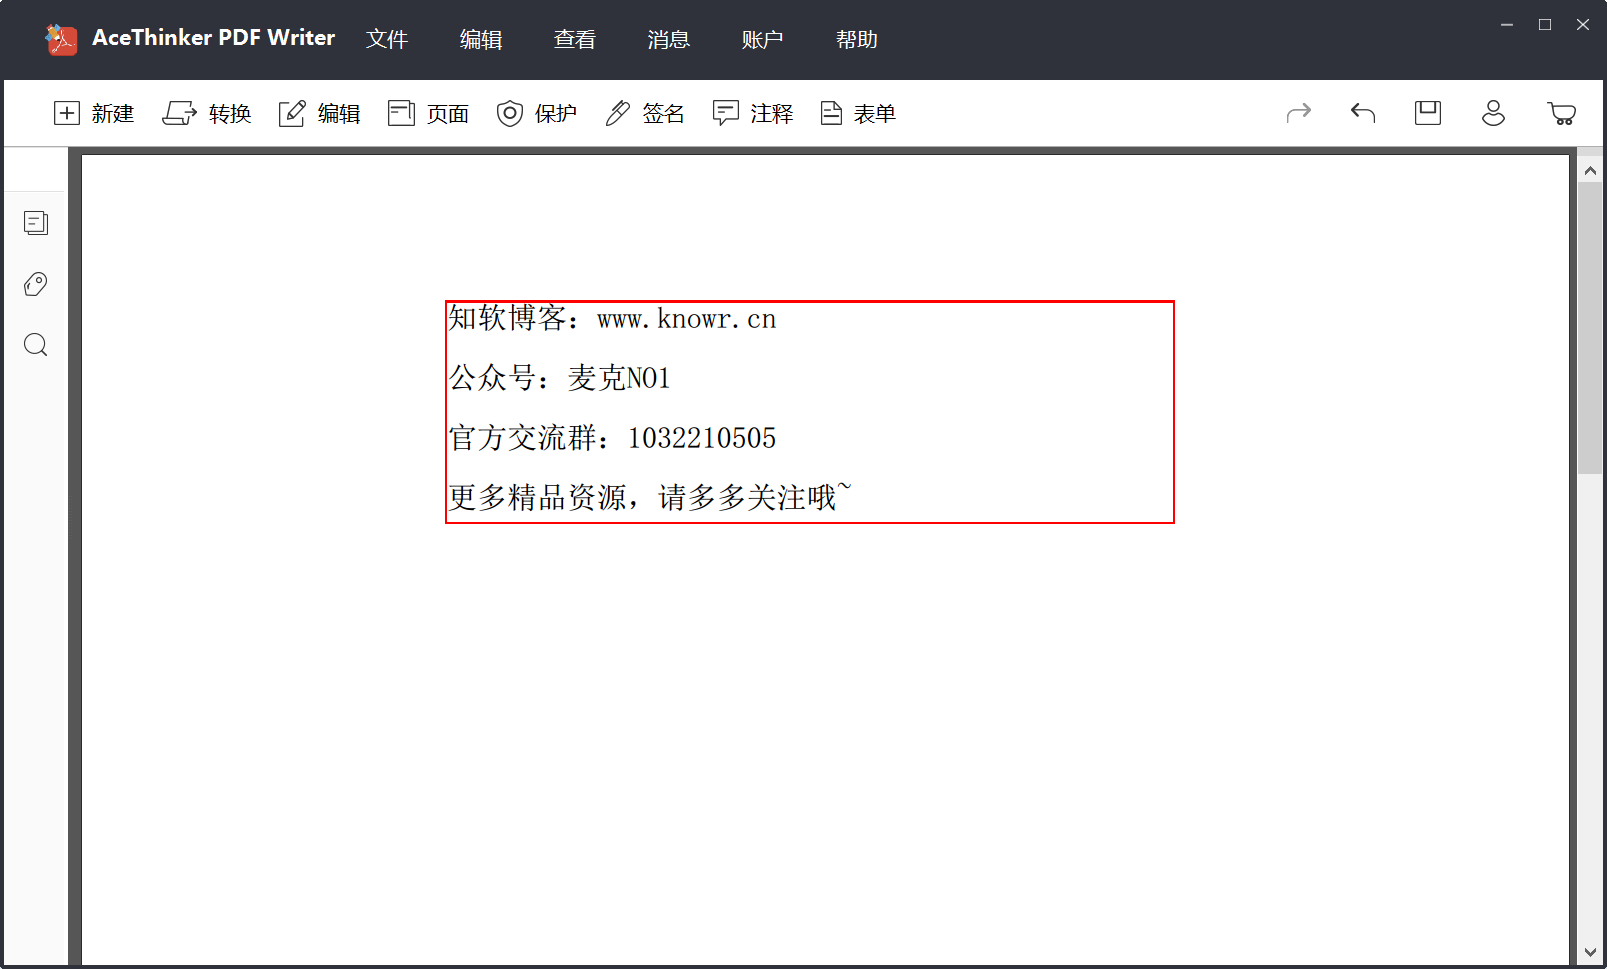Open the 帮助 (Help) menu

coord(857,39)
